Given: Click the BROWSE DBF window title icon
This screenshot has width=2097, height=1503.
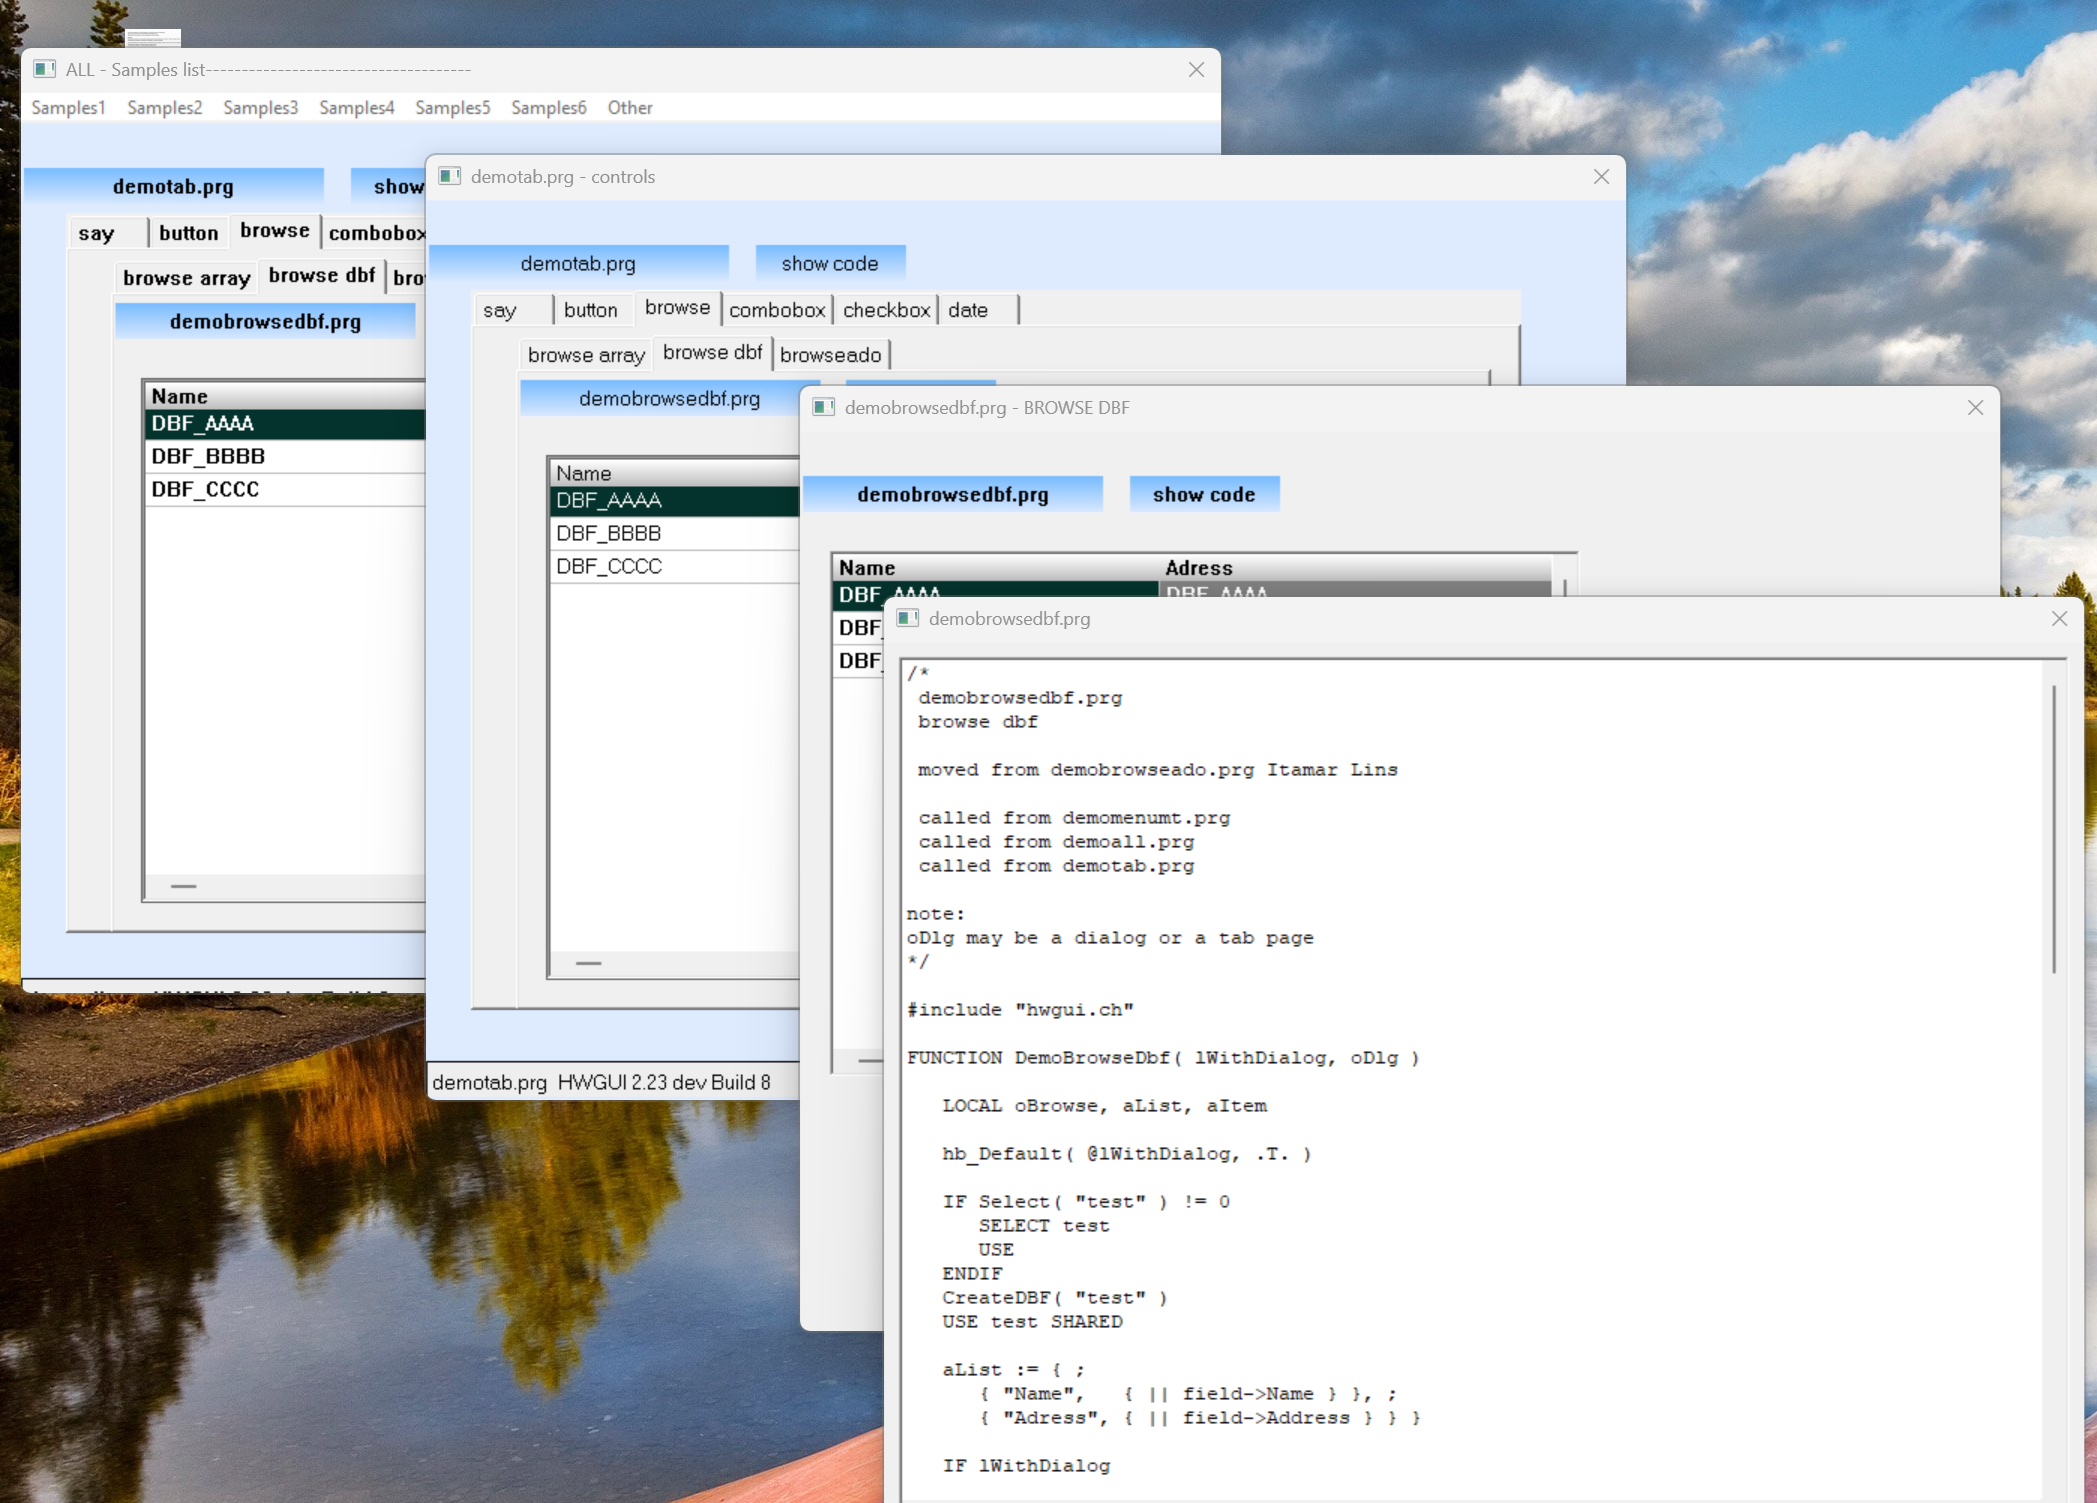Looking at the screenshot, I should point(823,407).
